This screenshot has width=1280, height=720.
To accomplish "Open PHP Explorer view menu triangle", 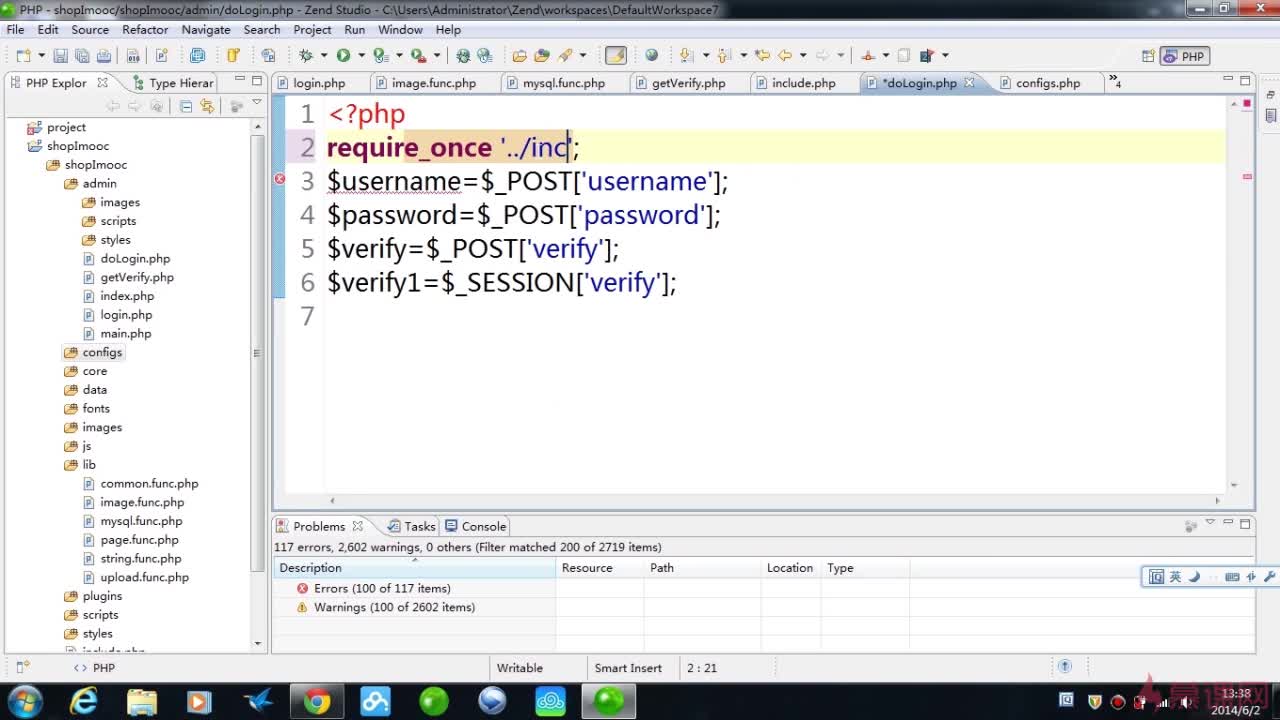I will [257, 103].
